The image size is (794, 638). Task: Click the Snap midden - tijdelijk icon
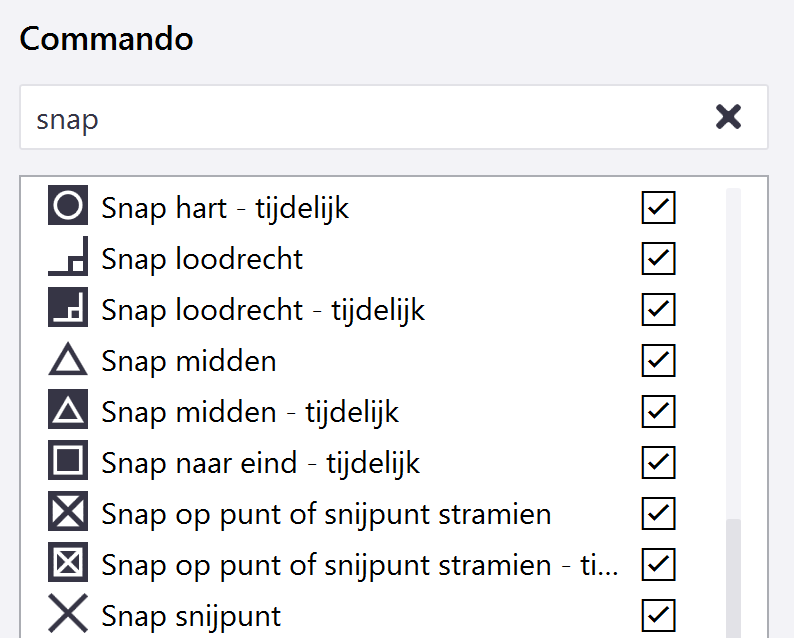pos(68,411)
